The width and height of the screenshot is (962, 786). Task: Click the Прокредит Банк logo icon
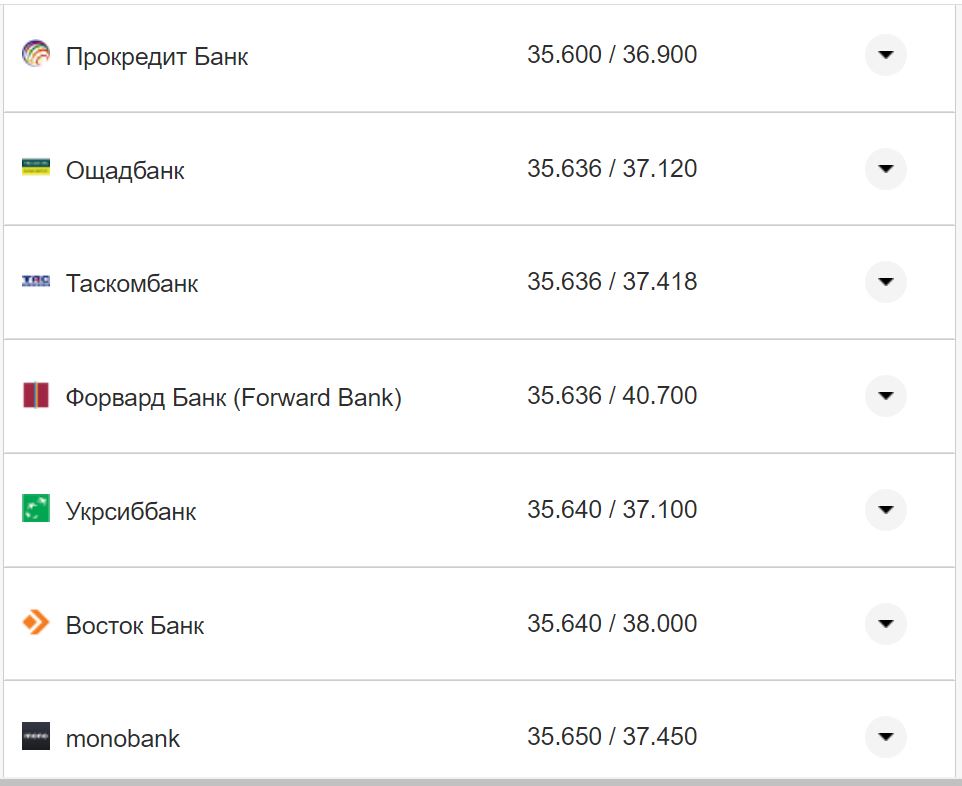[38, 54]
